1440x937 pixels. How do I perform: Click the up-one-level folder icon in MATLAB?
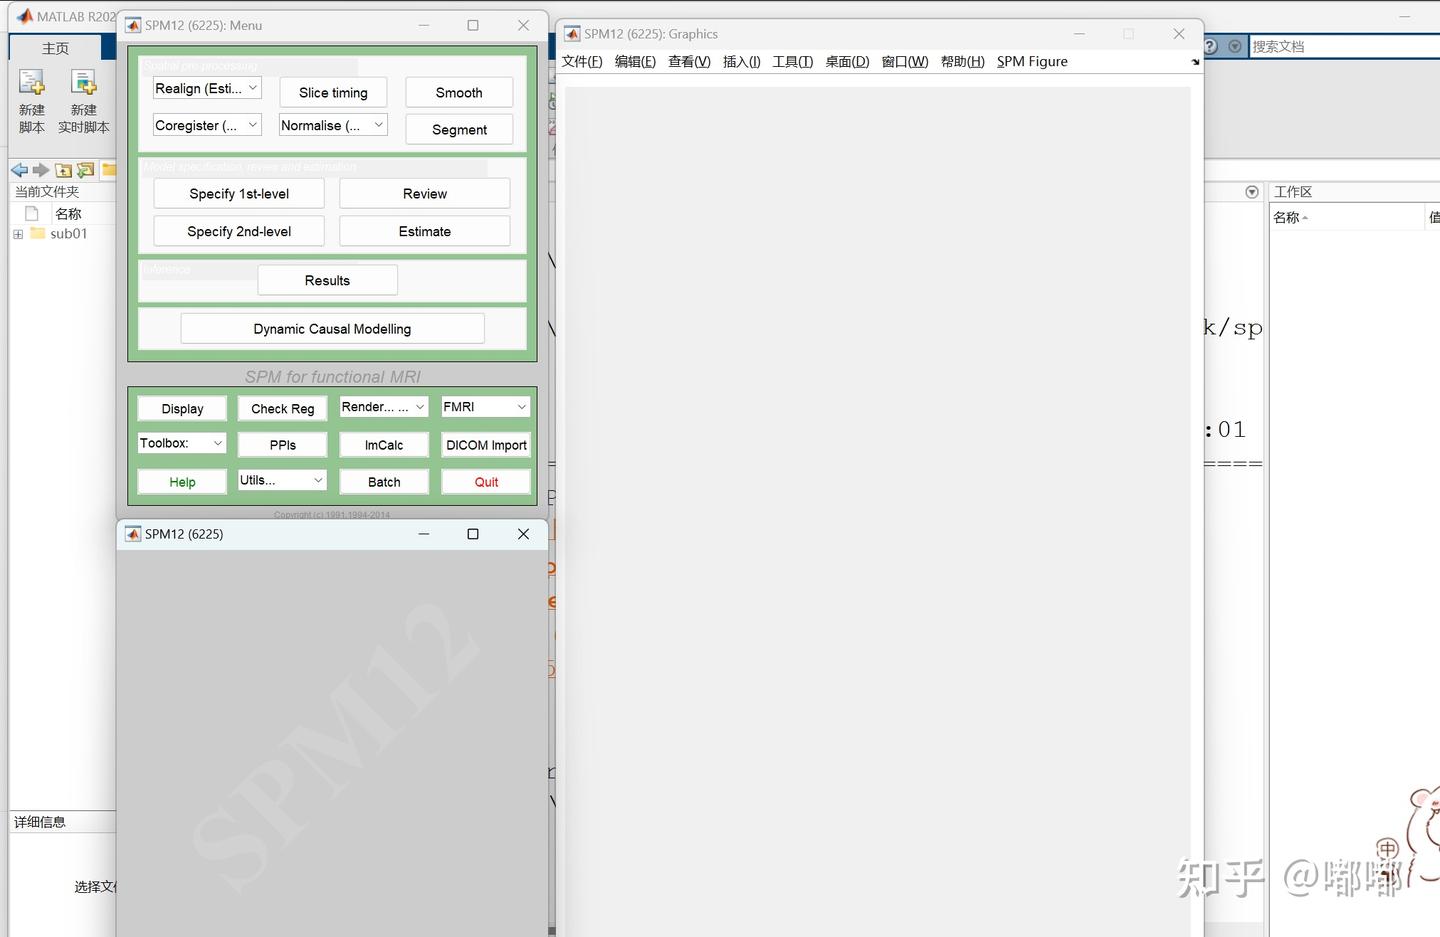point(63,170)
